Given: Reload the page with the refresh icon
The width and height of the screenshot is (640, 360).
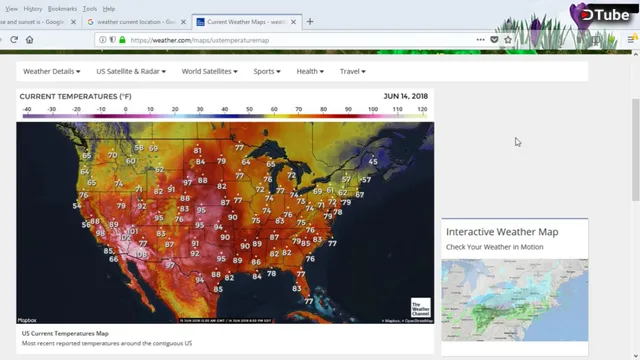Looking at the screenshot, I should click(x=14, y=40).
